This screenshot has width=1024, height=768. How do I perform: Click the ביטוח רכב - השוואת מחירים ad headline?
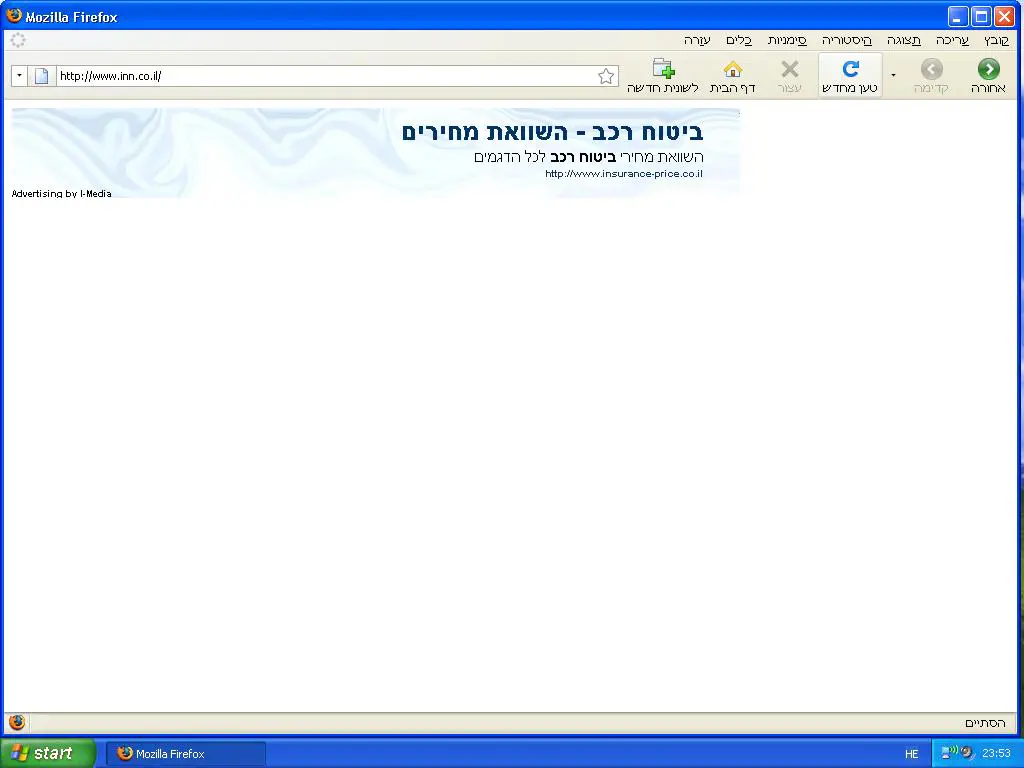552,132
